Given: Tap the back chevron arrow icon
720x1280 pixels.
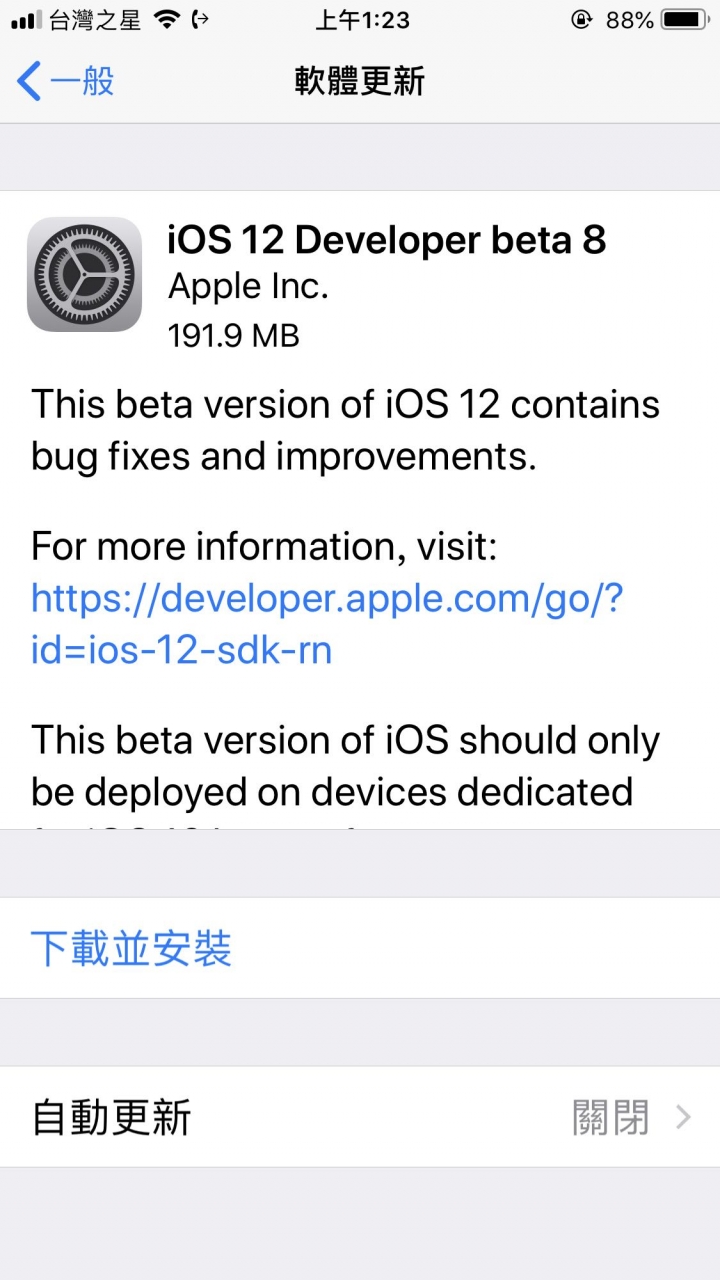Looking at the screenshot, I should pyautogui.click(x=28, y=81).
